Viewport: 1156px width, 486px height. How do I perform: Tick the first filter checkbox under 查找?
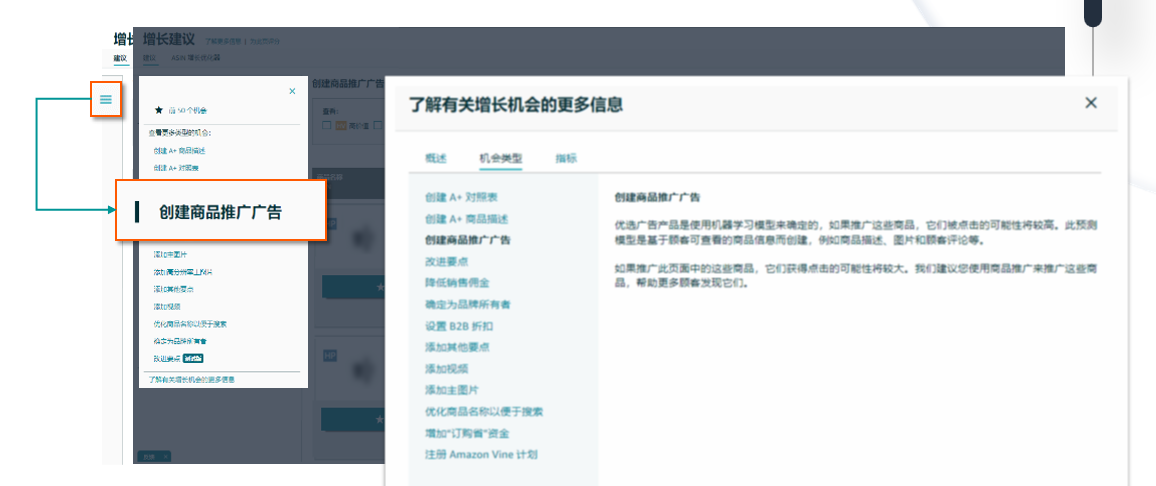pyautogui.click(x=327, y=126)
